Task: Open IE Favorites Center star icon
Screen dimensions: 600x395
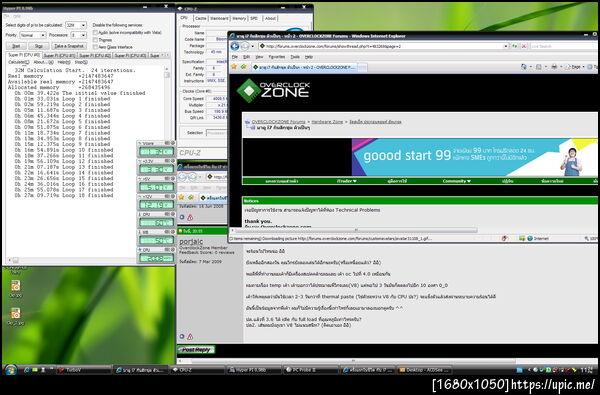Action: point(234,67)
